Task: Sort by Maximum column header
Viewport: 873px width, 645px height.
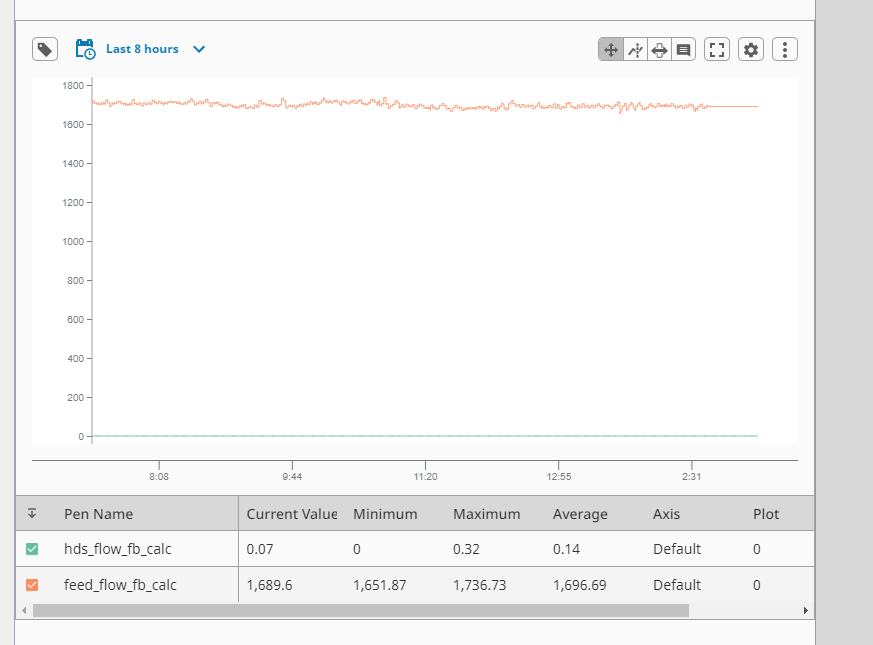Action: tap(487, 514)
